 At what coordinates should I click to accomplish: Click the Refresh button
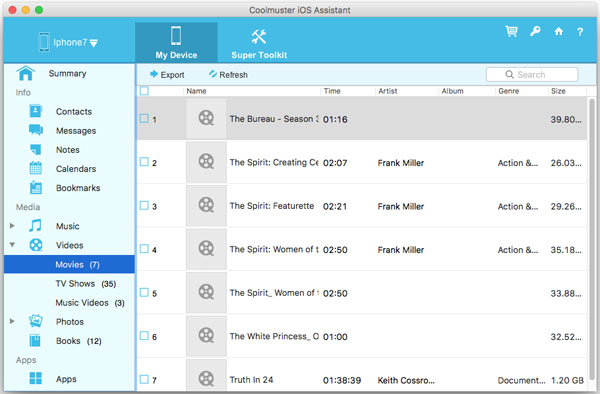[x=228, y=75]
